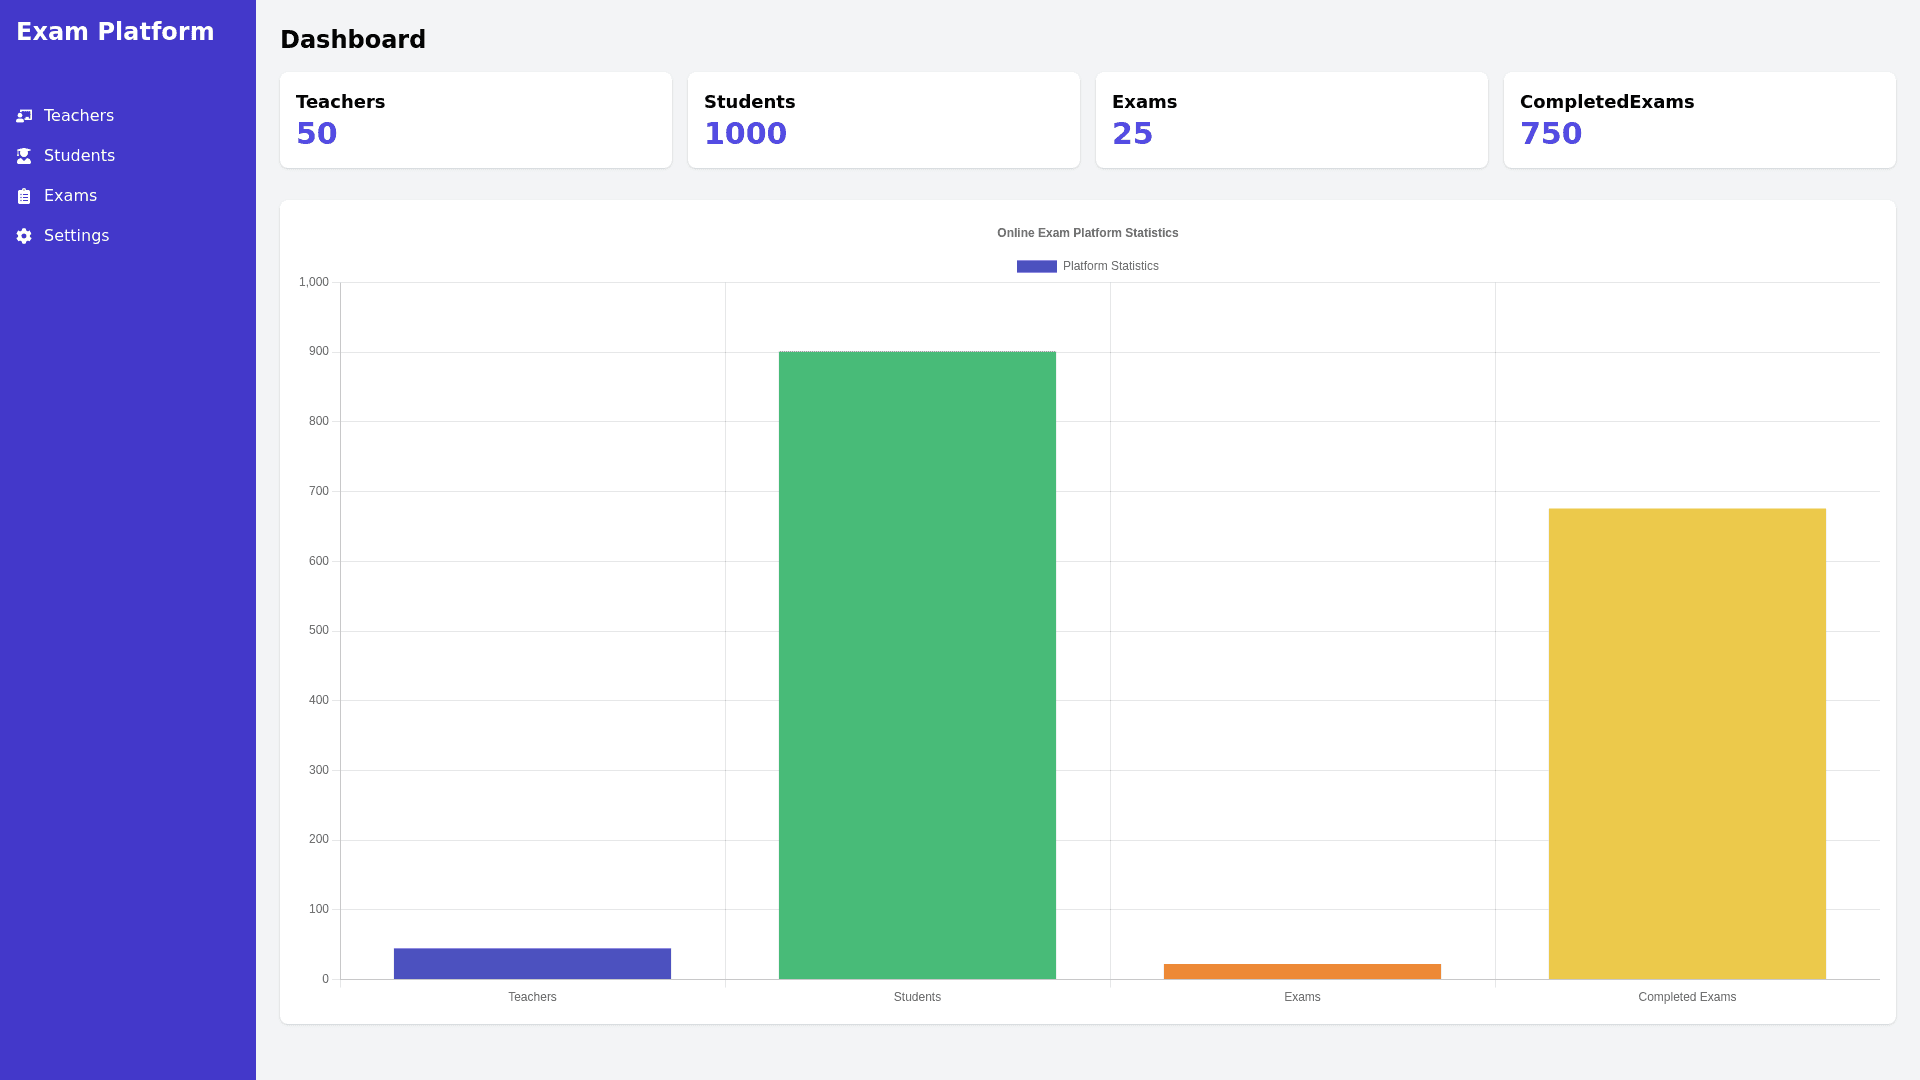Click the orange Exams bar in chart
This screenshot has width=1920, height=1080.
pyautogui.click(x=1302, y=971)
